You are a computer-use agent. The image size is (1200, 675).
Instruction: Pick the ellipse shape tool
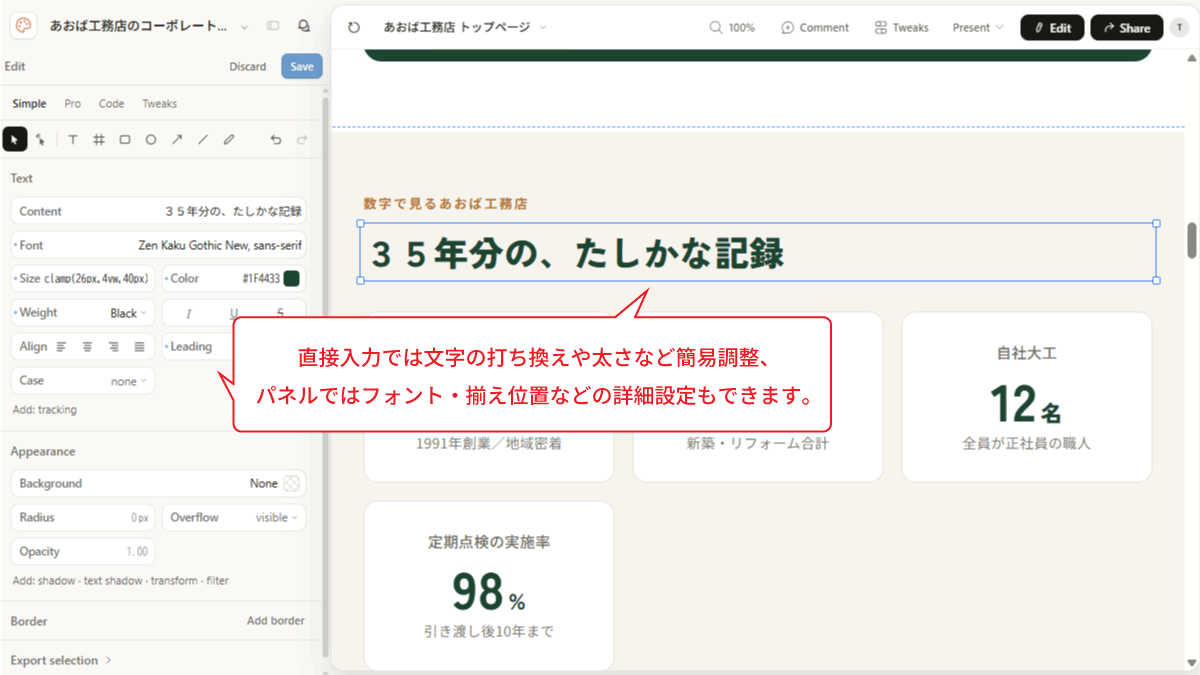pos(151,140)
